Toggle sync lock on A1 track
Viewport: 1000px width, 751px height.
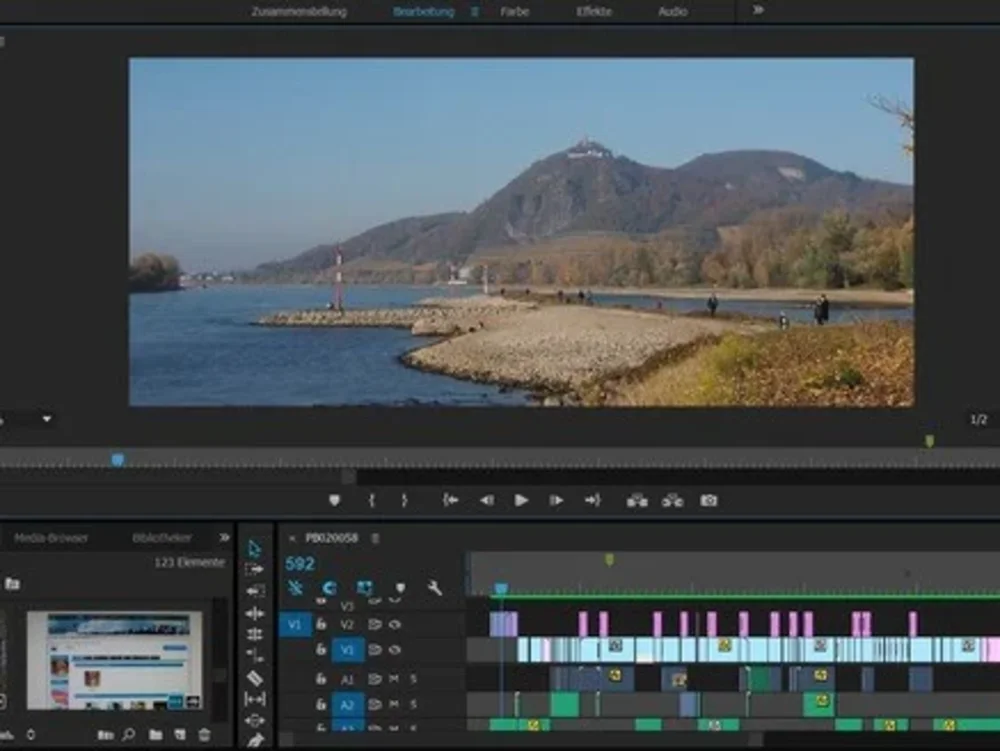coord(374,679)
